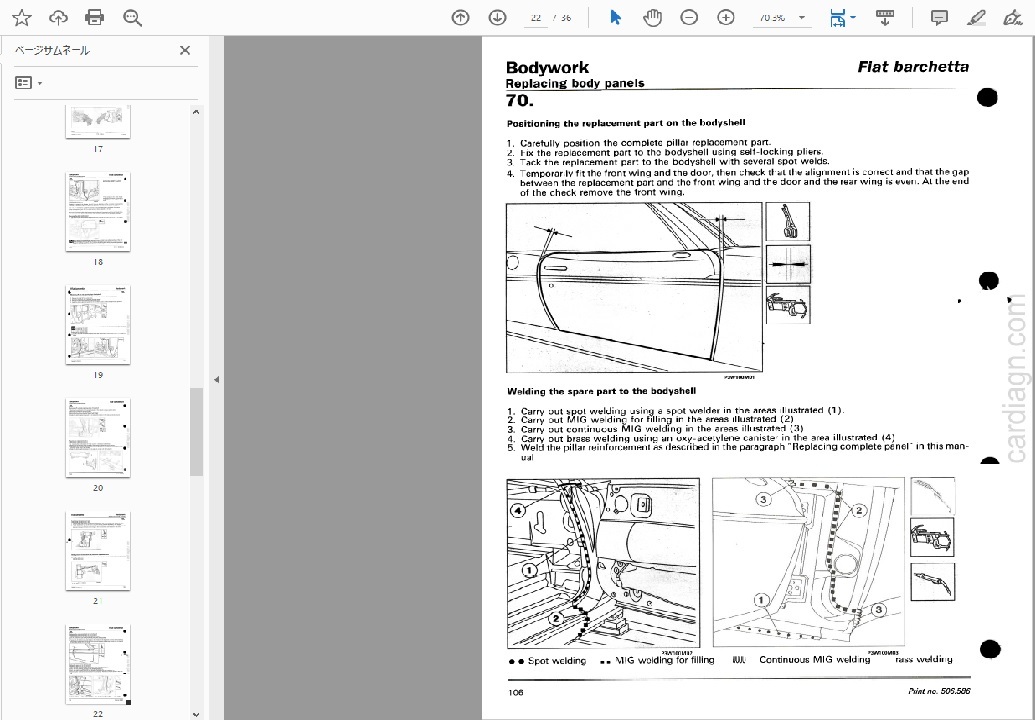
Task: Collapse the side panel with the left arrow
Action: pos(217,379)
